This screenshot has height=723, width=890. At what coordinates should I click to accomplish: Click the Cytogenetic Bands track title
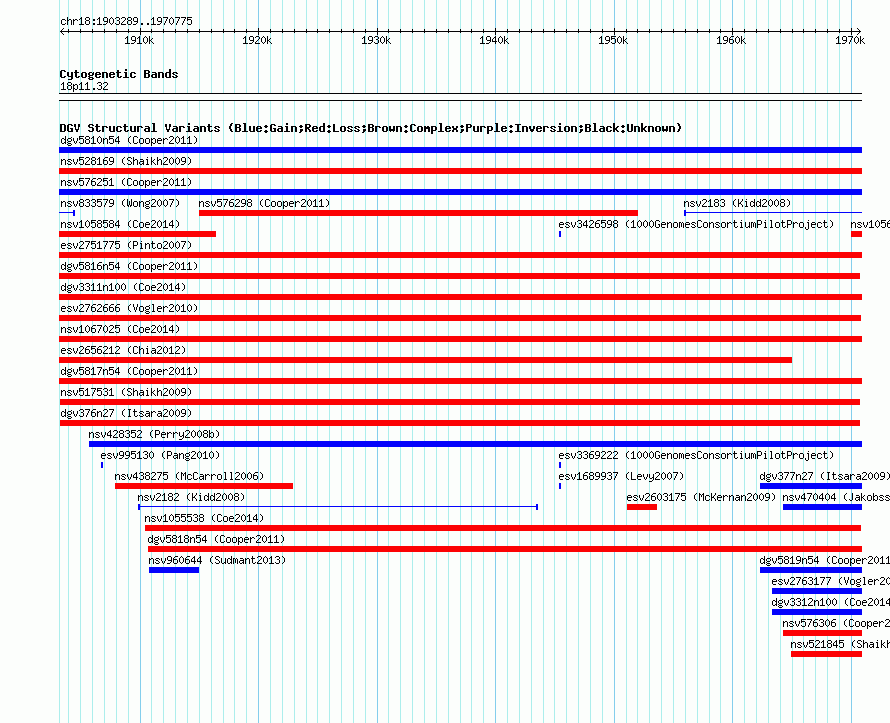click(x=119, y=74)
